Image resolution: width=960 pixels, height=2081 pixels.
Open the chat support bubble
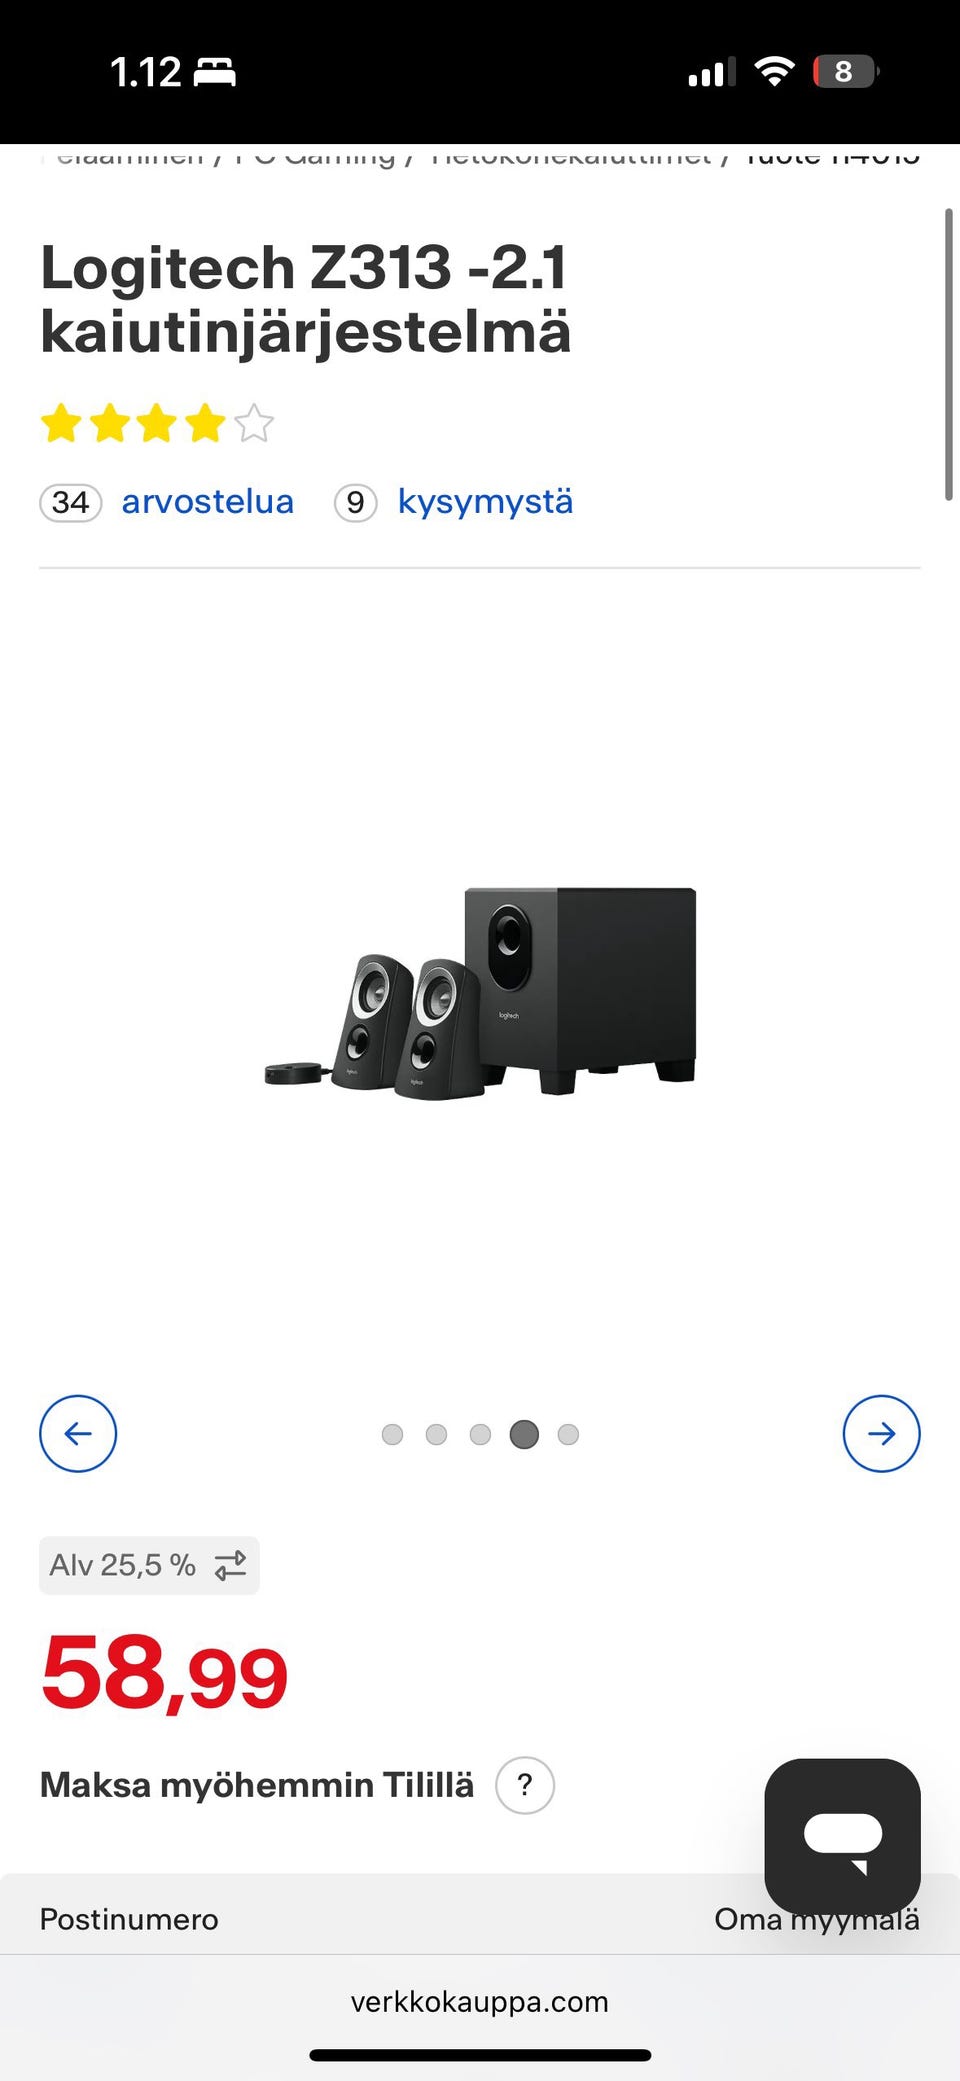pos(842,1836)
